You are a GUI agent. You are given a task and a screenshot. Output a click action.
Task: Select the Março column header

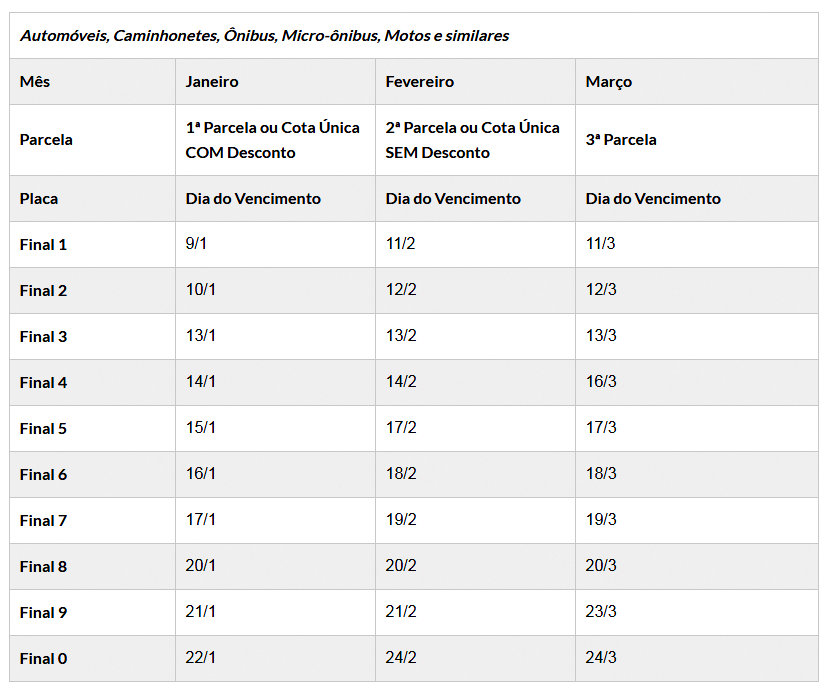609,82
